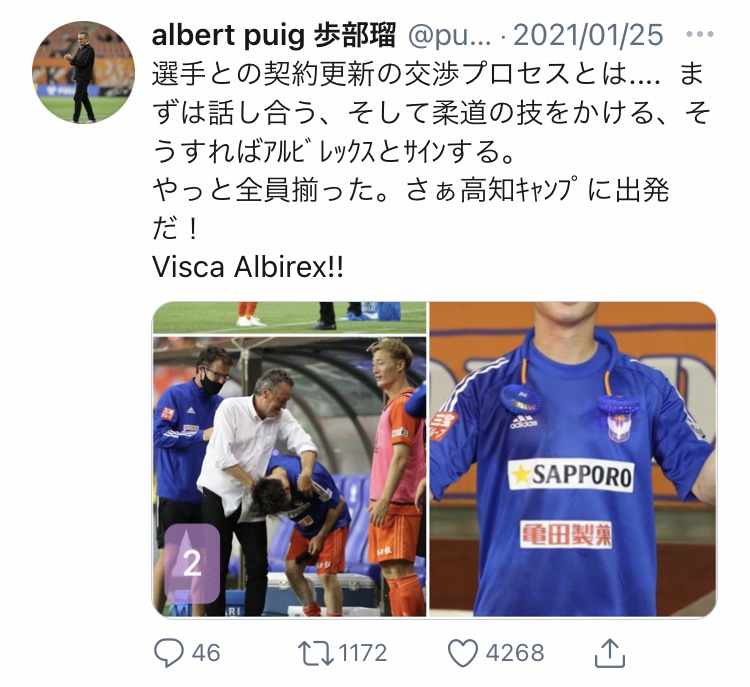Tap the purple badge numbered 2

pos(192,563)
